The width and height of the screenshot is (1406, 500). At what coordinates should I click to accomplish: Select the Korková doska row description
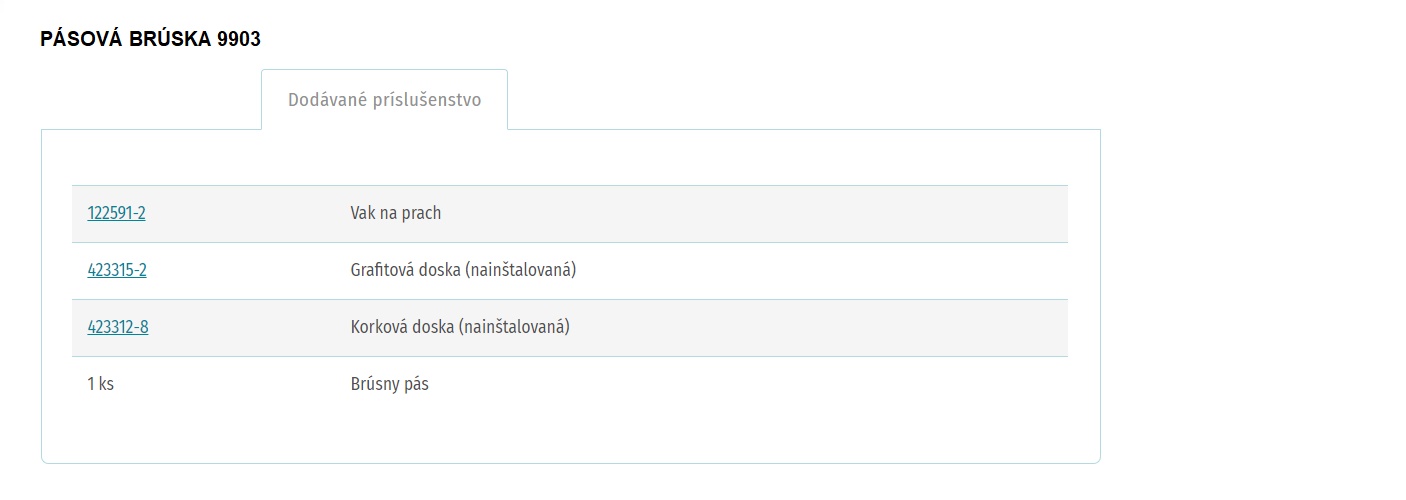tap(460, 327)
